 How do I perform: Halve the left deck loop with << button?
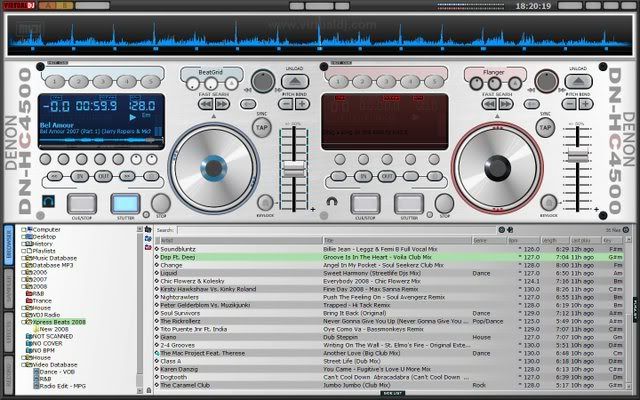coord(55,176)
